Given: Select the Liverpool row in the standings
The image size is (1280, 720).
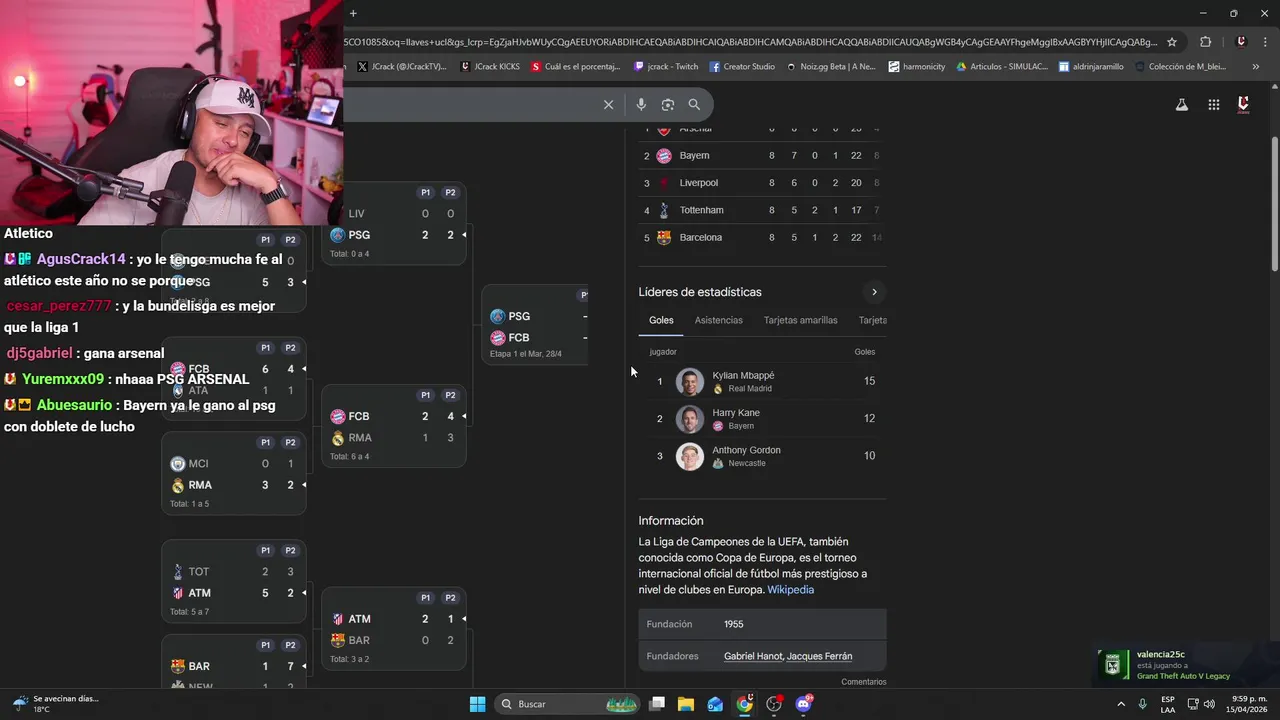Looking at the screenshot, I should (762, 183).
